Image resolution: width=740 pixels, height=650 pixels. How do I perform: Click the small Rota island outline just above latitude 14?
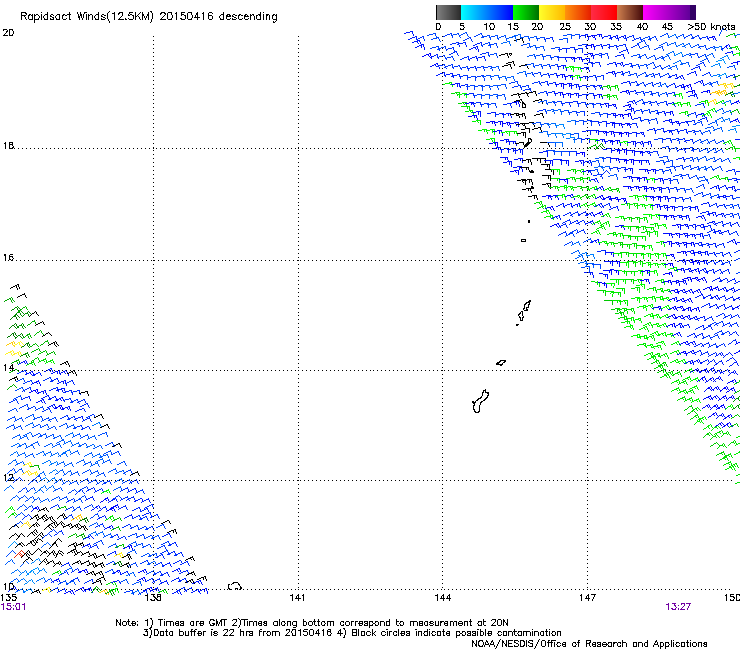coord(501,363)
